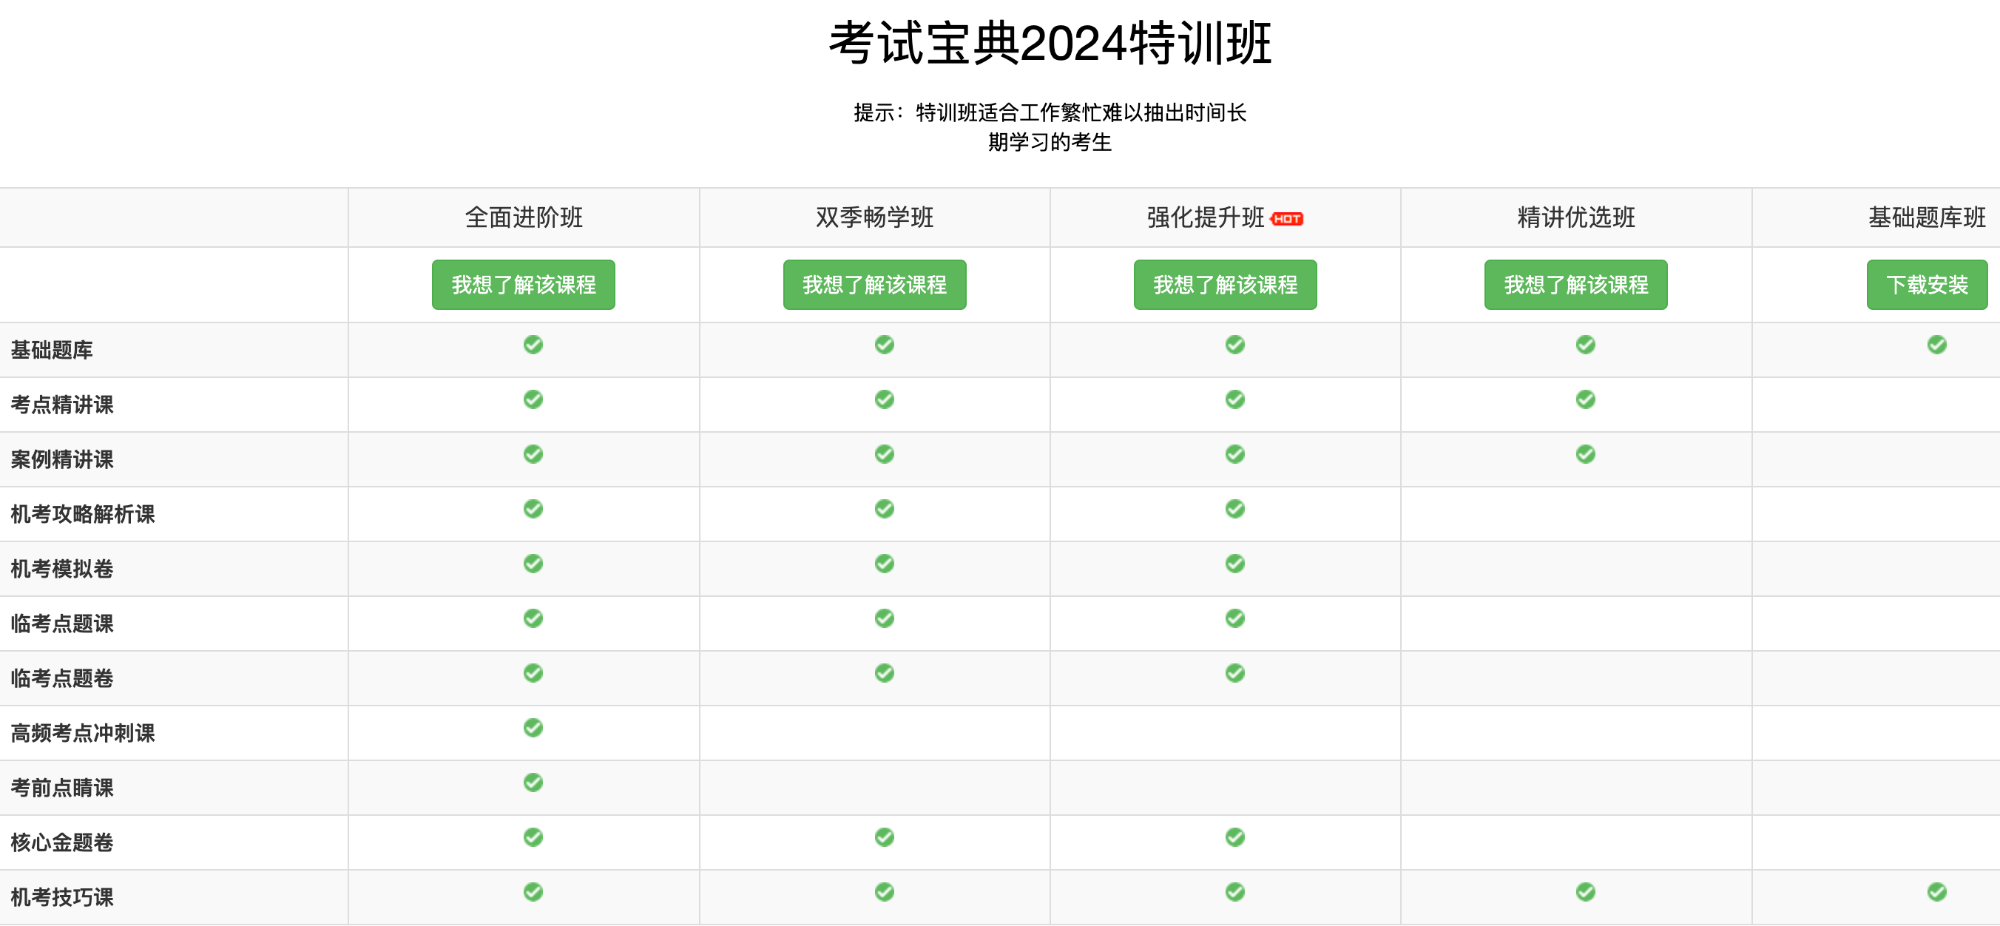Click 我想了解该课程 under 全面进阶班
The image size is (2000, 926).
tap(523, 284)
